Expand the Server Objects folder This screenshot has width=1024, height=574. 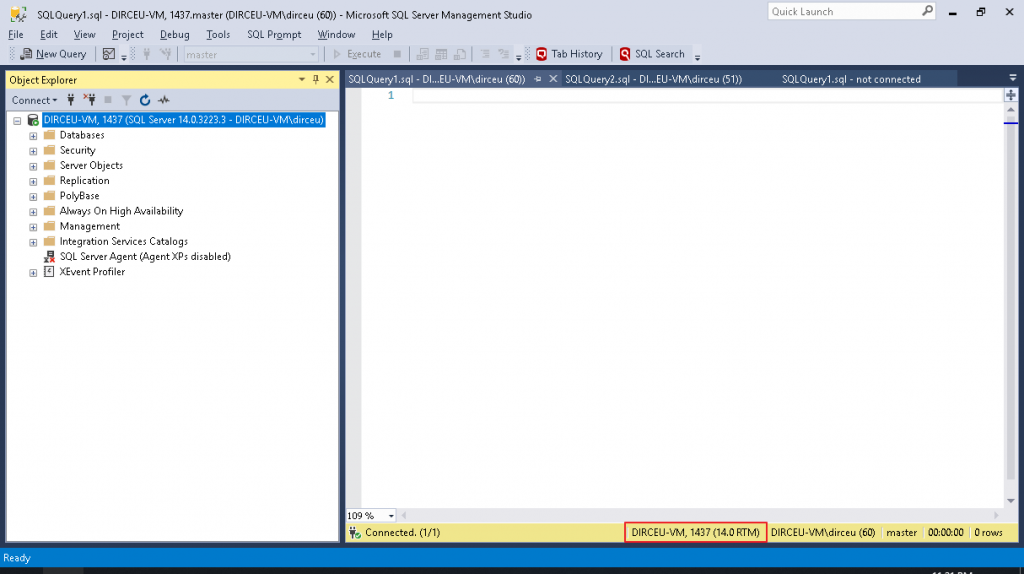pos(33,167)
